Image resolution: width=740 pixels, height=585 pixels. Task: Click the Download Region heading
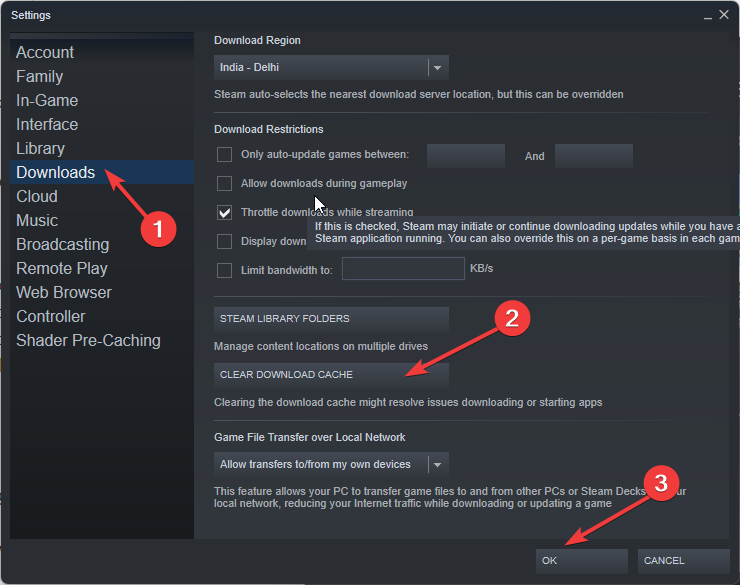pos(257,41)
